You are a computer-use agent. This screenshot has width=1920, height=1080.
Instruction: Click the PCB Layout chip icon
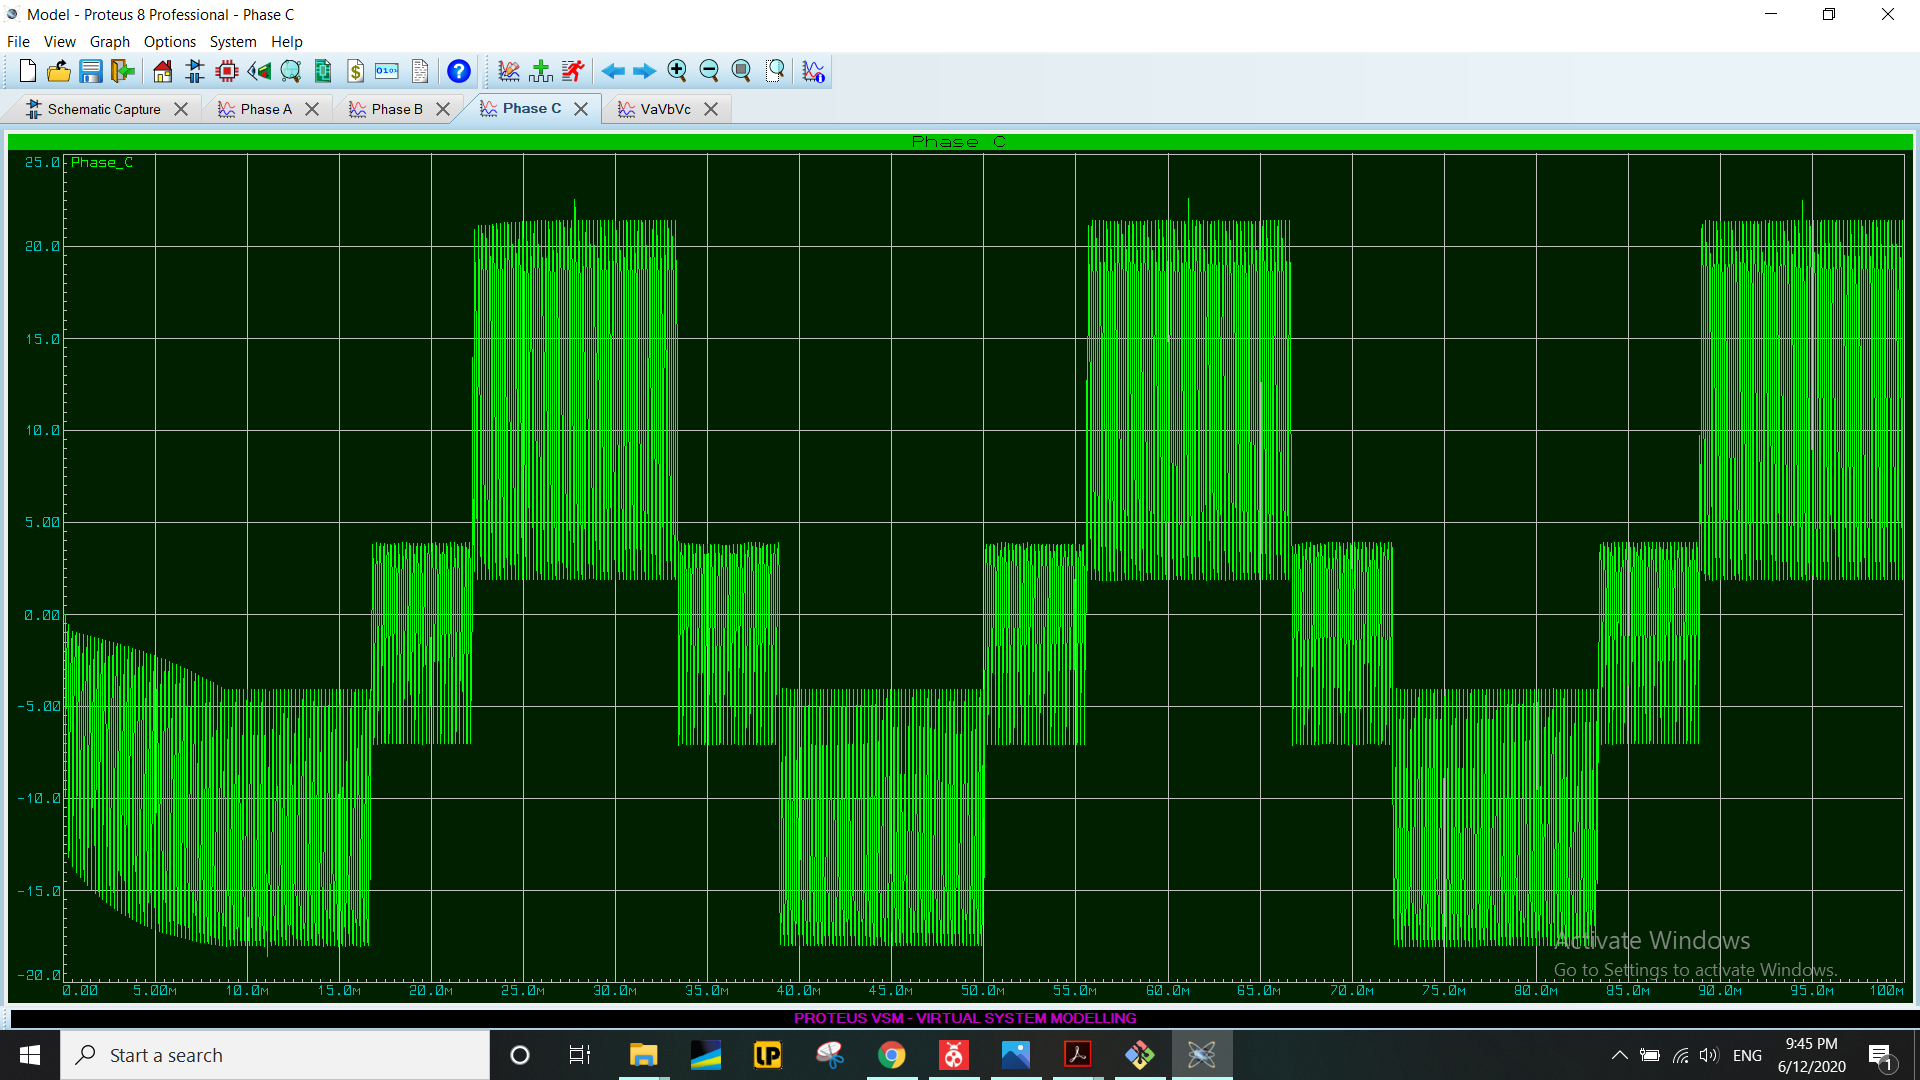coord(227,71)
